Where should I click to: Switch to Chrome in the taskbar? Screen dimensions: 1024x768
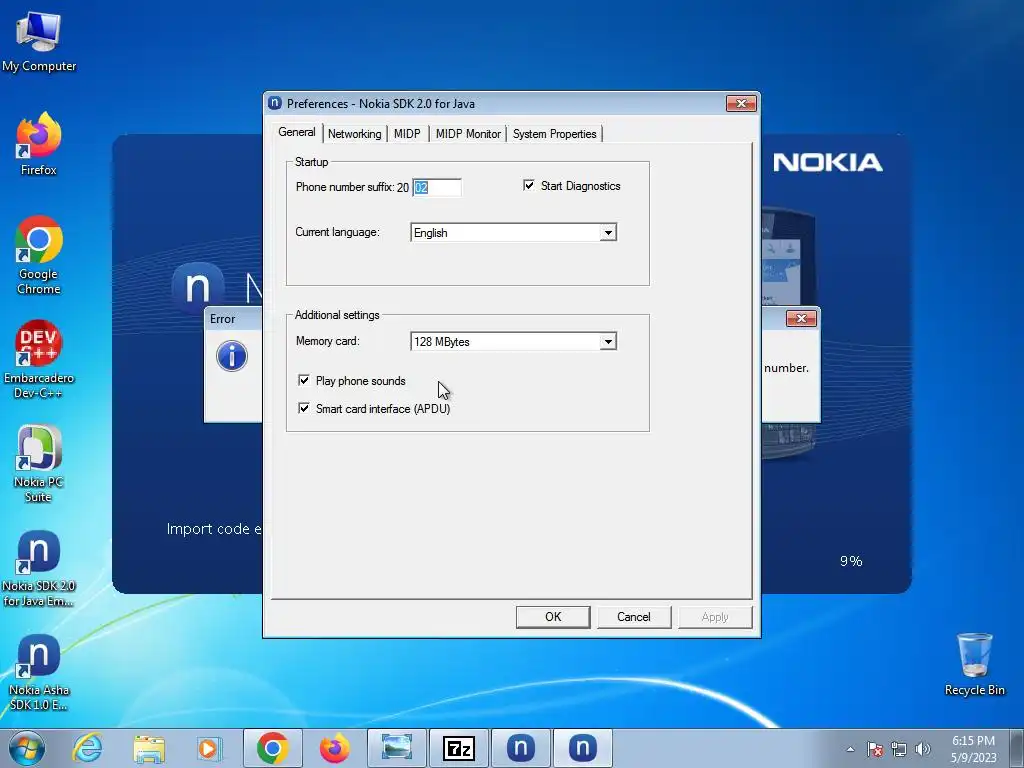point(272,748)
